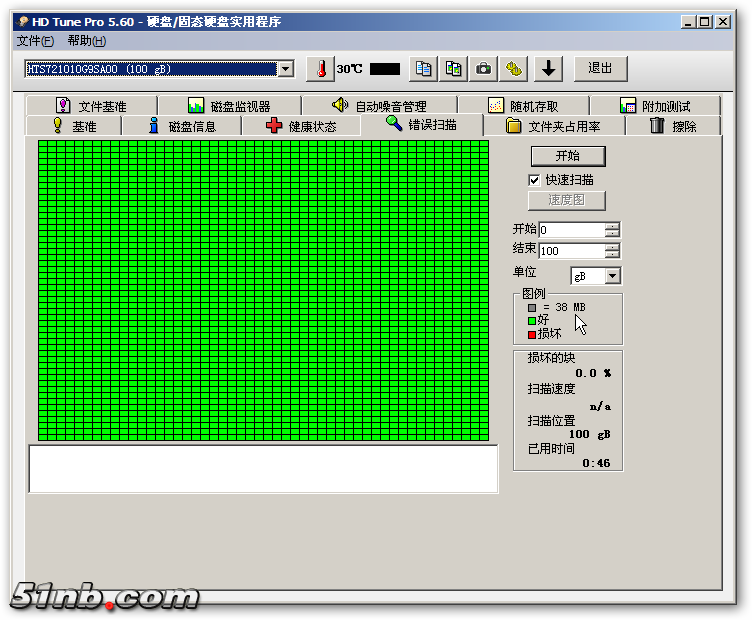The width and height of the screenshot is (752, 620).
Task: Click the disabled 速度图 button
Action: pos(566,200)
